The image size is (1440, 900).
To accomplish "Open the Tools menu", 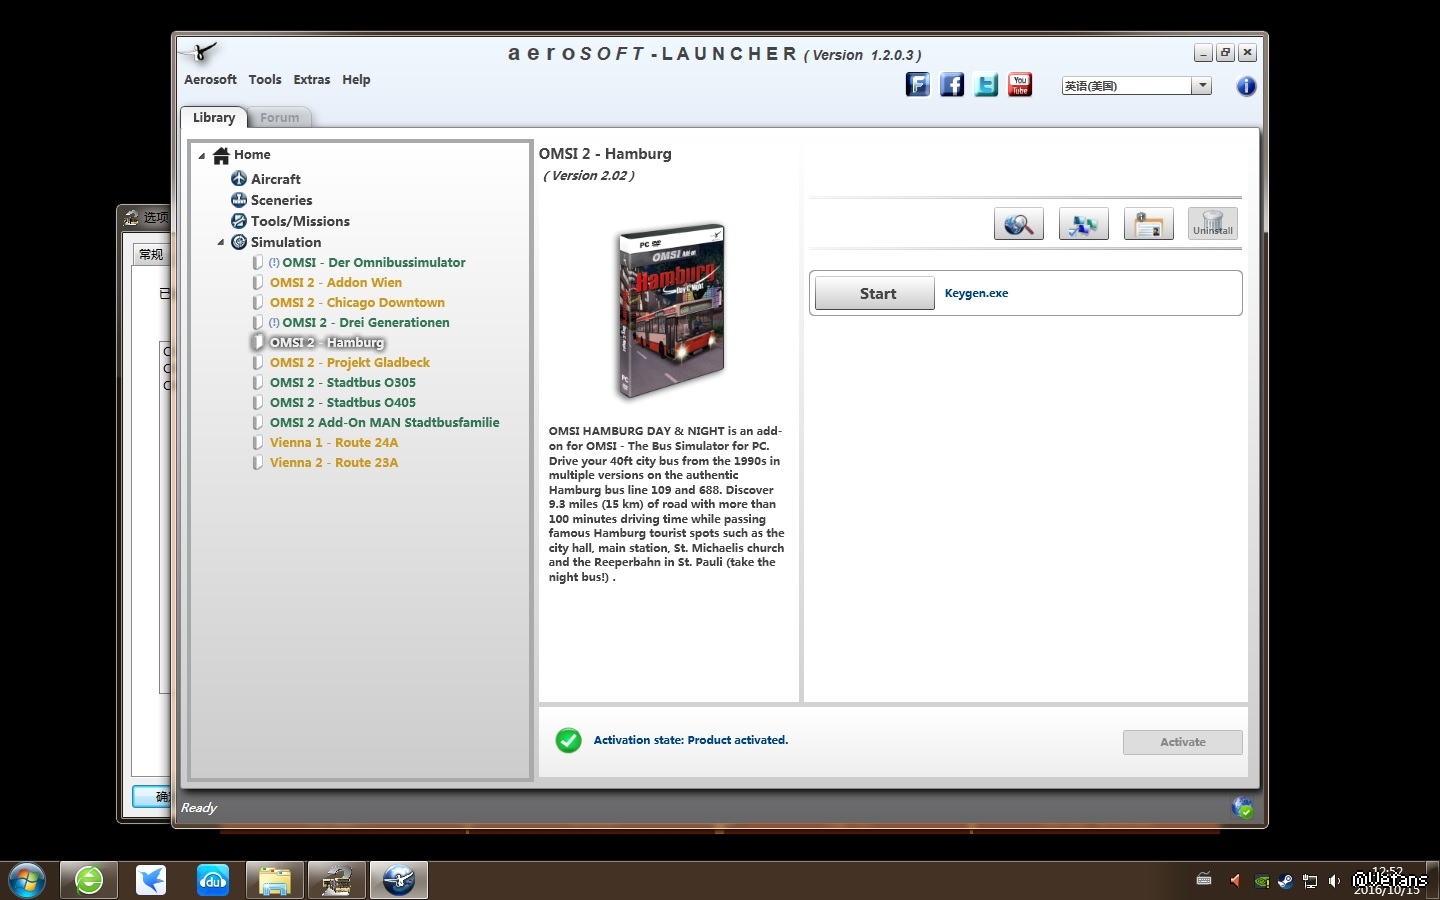I will click(265, 80).
